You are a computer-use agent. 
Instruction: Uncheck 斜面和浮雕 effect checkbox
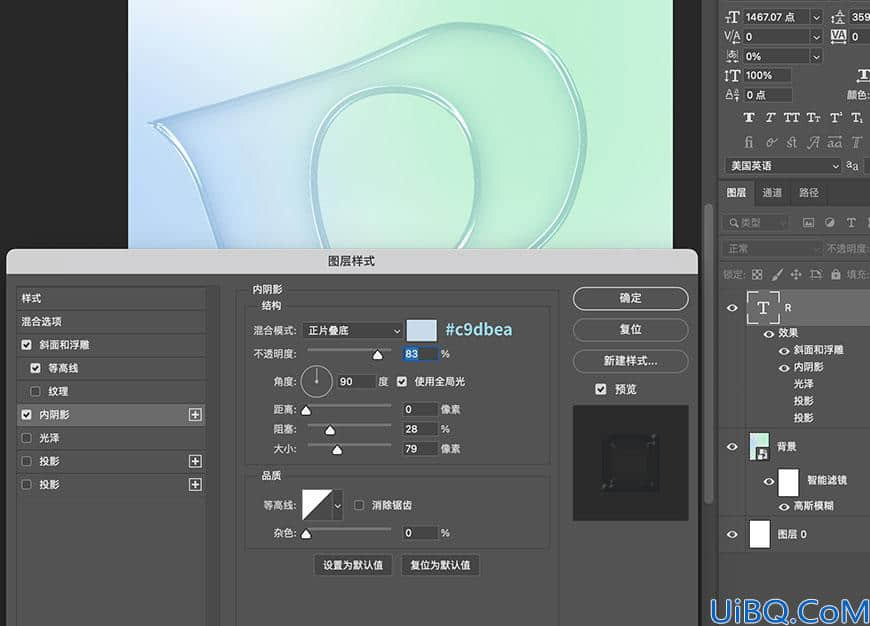(x=26, y=345)
